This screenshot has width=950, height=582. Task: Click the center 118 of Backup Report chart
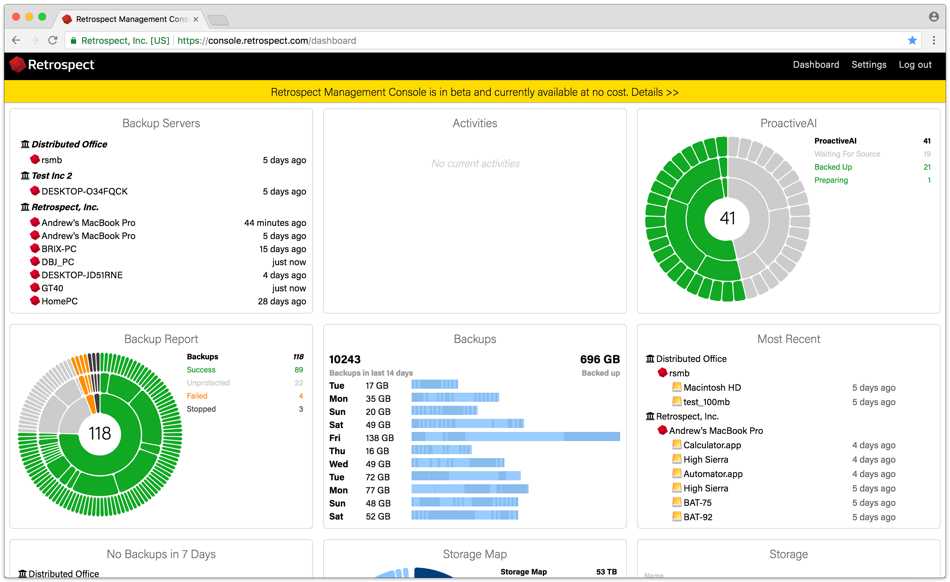[x=99, y=434]
